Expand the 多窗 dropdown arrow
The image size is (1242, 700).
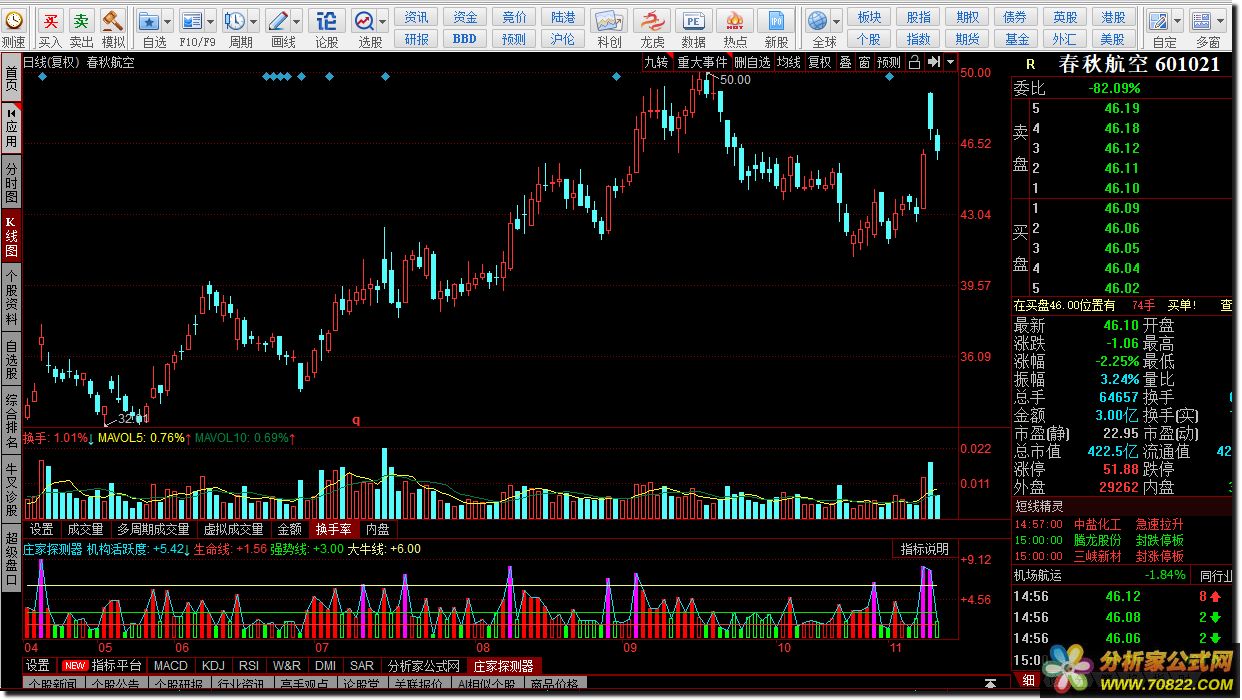1220,21
